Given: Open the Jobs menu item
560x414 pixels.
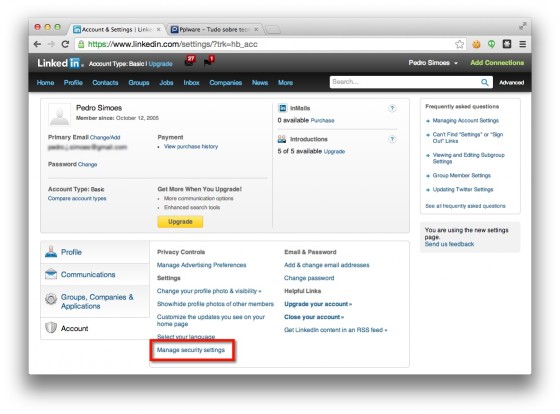Looking at the screenshot, I should [166, 83].
